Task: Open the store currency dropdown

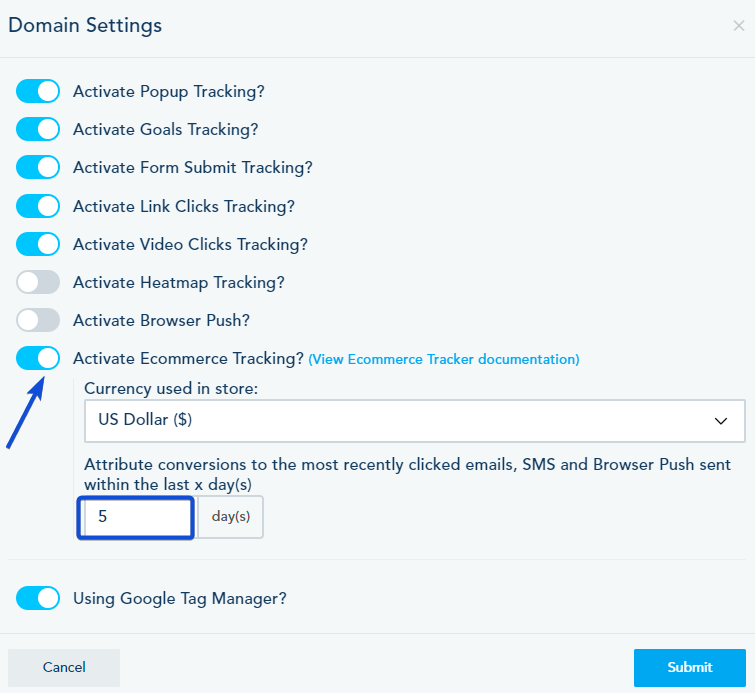Action: [400, 421]
